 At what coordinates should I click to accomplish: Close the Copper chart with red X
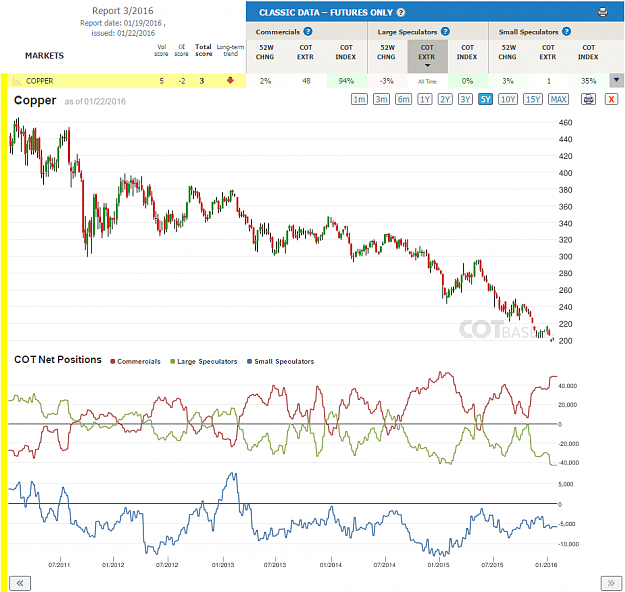click(x=611, y=99)
